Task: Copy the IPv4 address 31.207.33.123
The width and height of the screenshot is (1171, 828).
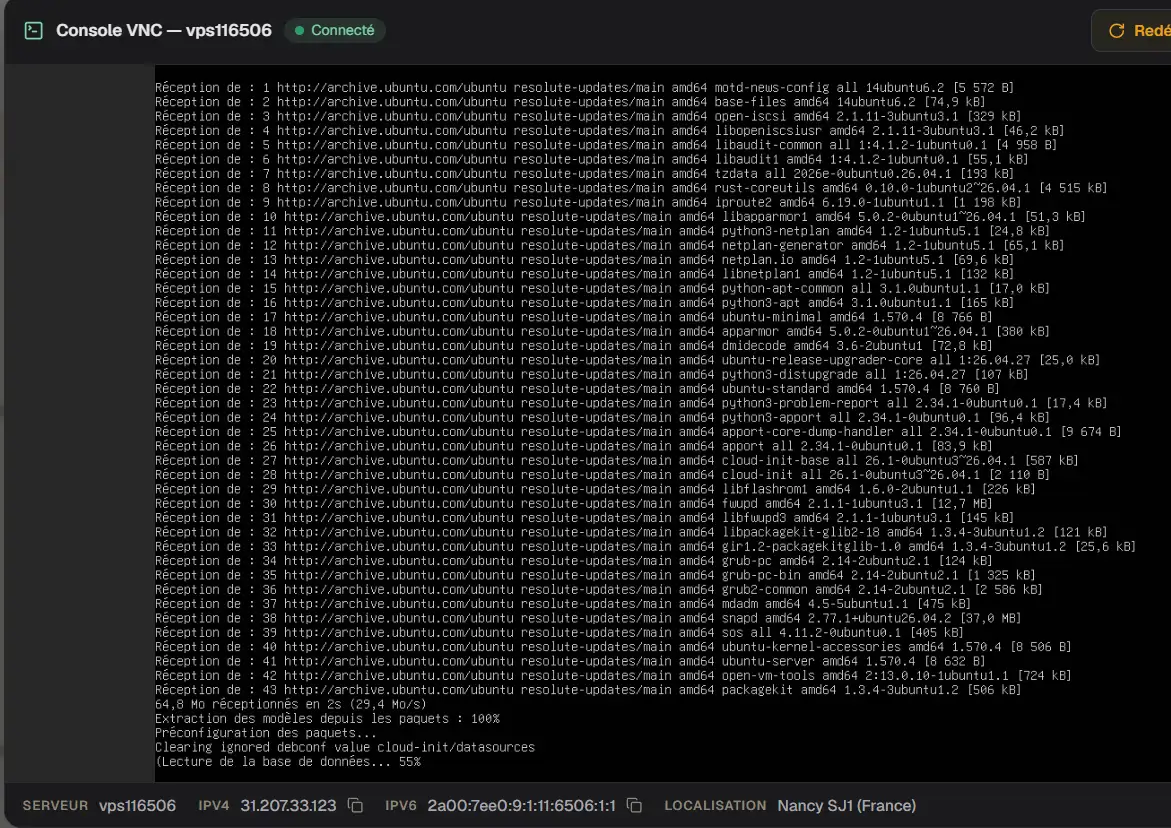Action: pos(355,806)
